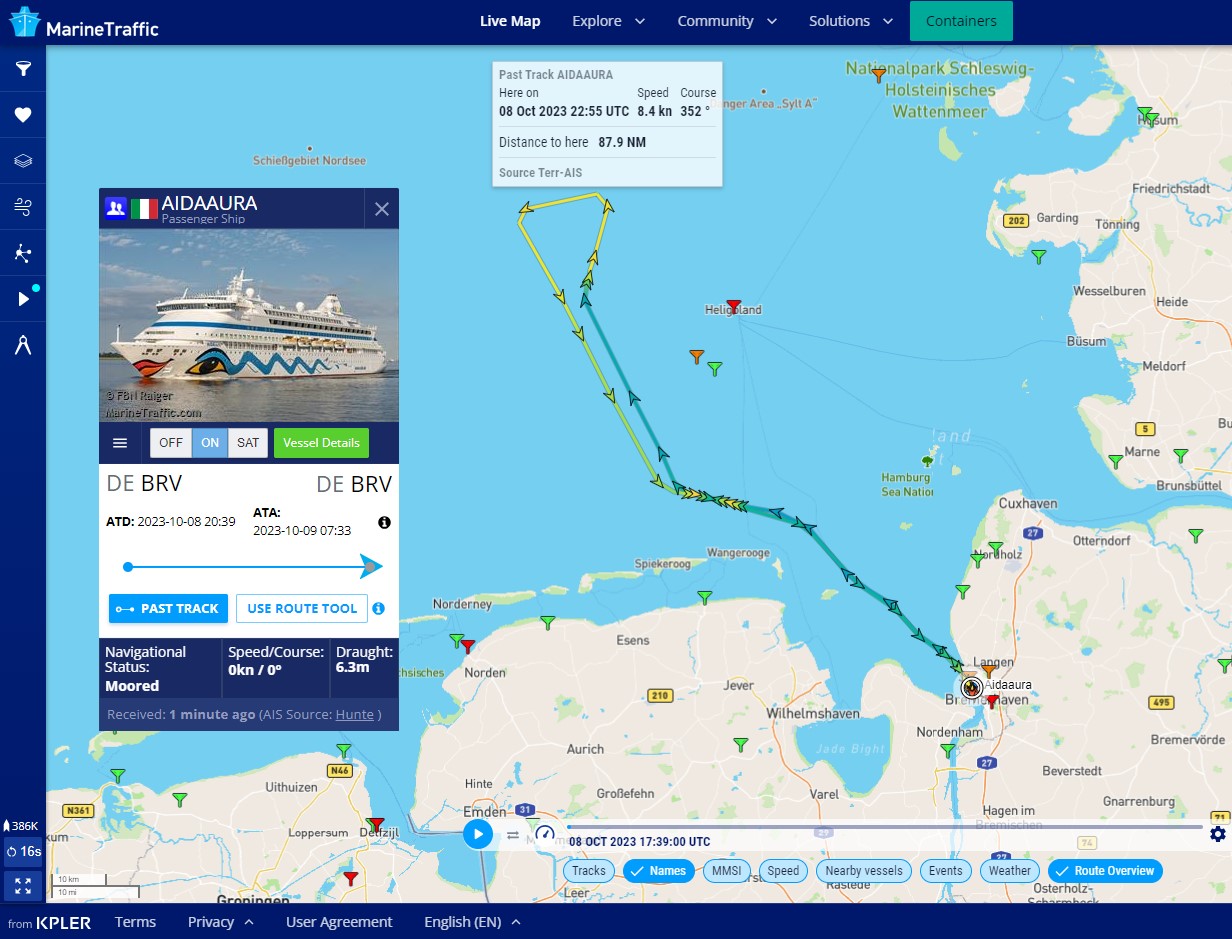Click the timeline progress slider bar
1232x939 pixels.
[x=885, y=827]
